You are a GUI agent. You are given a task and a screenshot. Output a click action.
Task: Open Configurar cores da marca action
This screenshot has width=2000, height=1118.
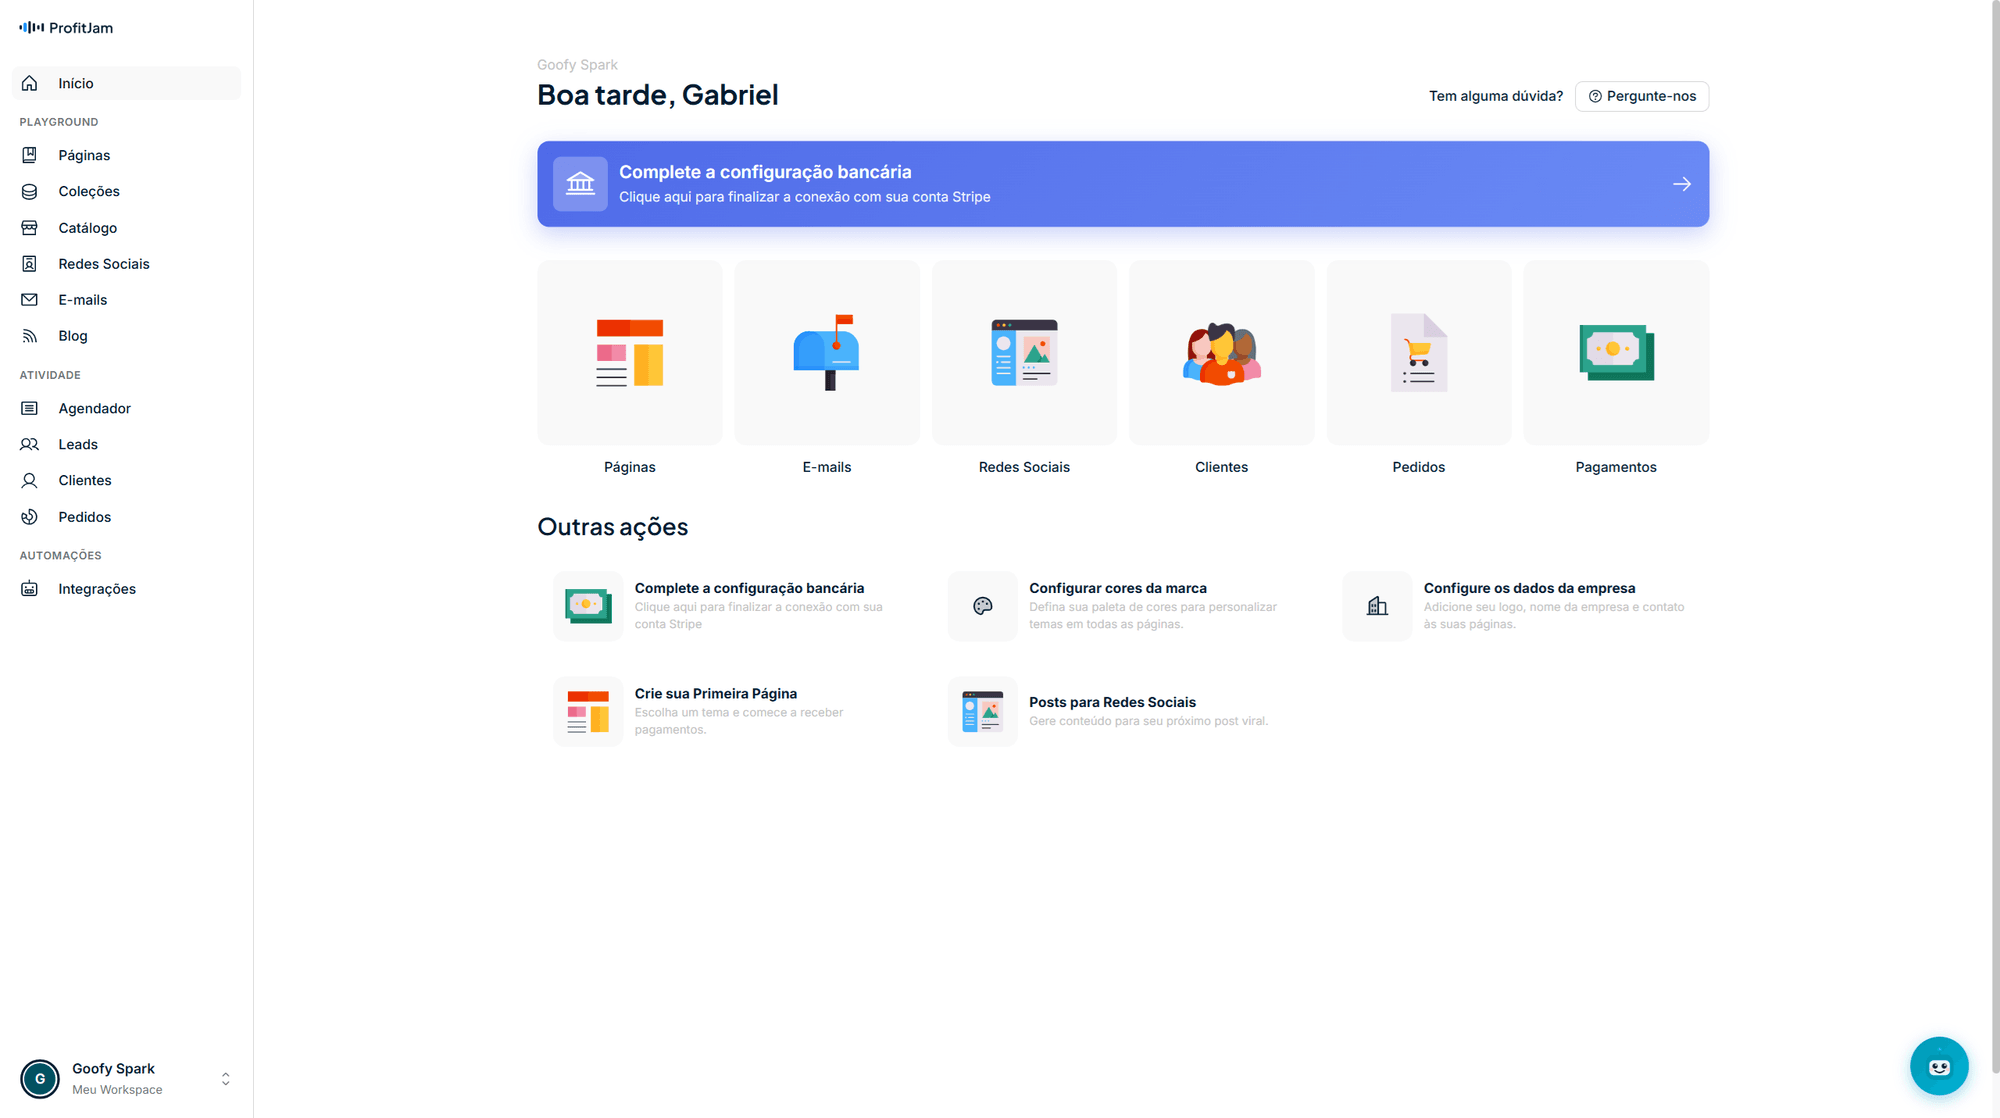click(1122, 606)
